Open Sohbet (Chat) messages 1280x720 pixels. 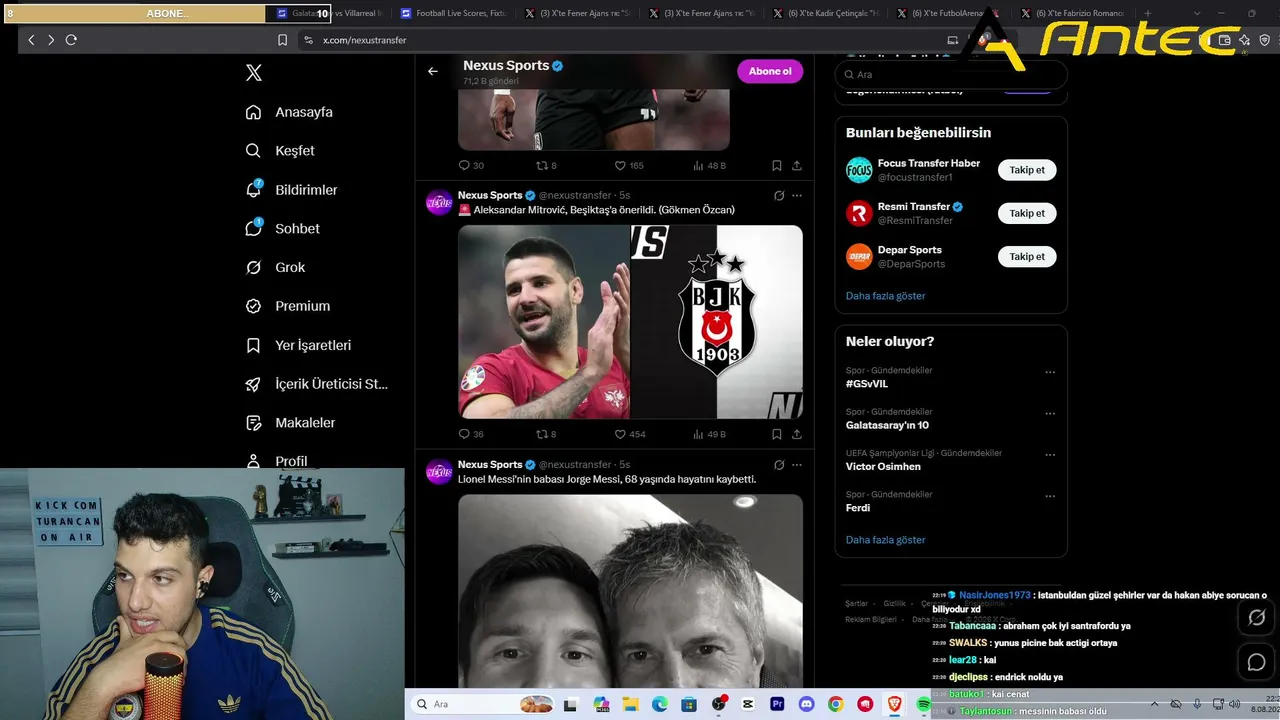pyautogui.click(x=282, y=229)
